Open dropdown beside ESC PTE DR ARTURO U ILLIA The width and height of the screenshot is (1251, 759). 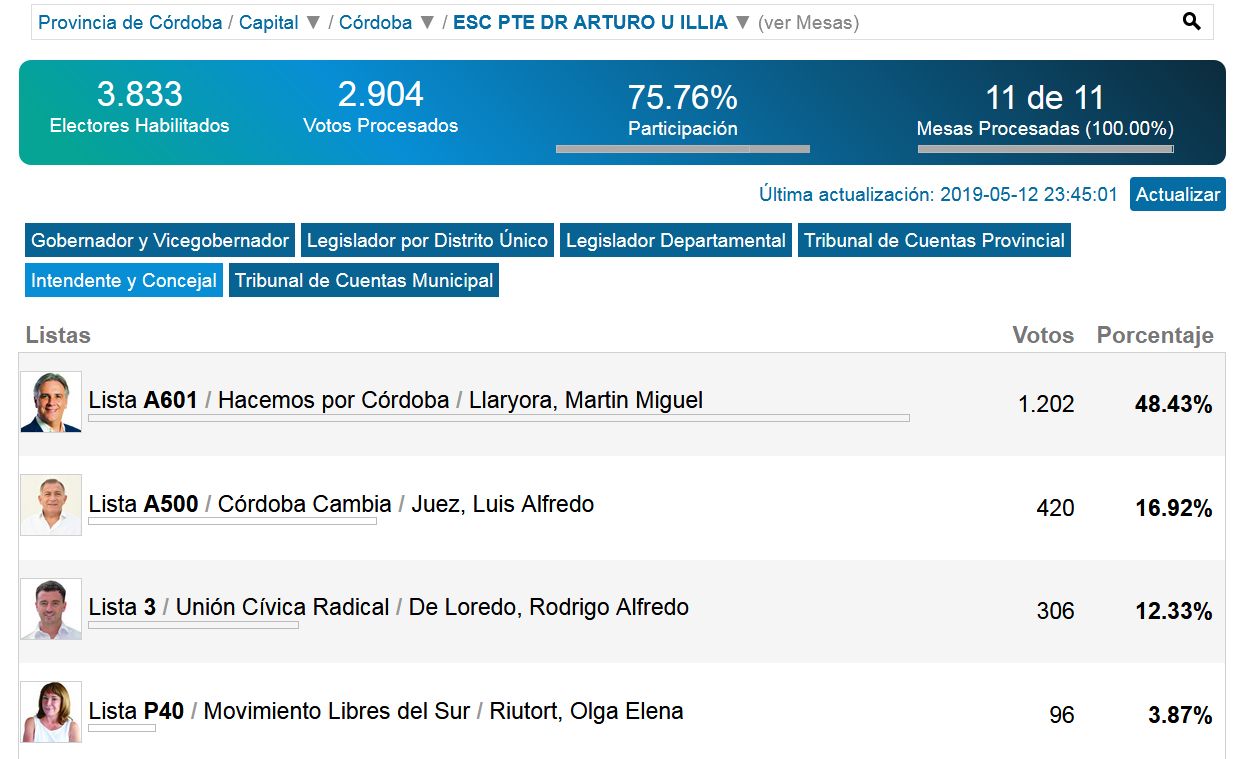(742, 23)
